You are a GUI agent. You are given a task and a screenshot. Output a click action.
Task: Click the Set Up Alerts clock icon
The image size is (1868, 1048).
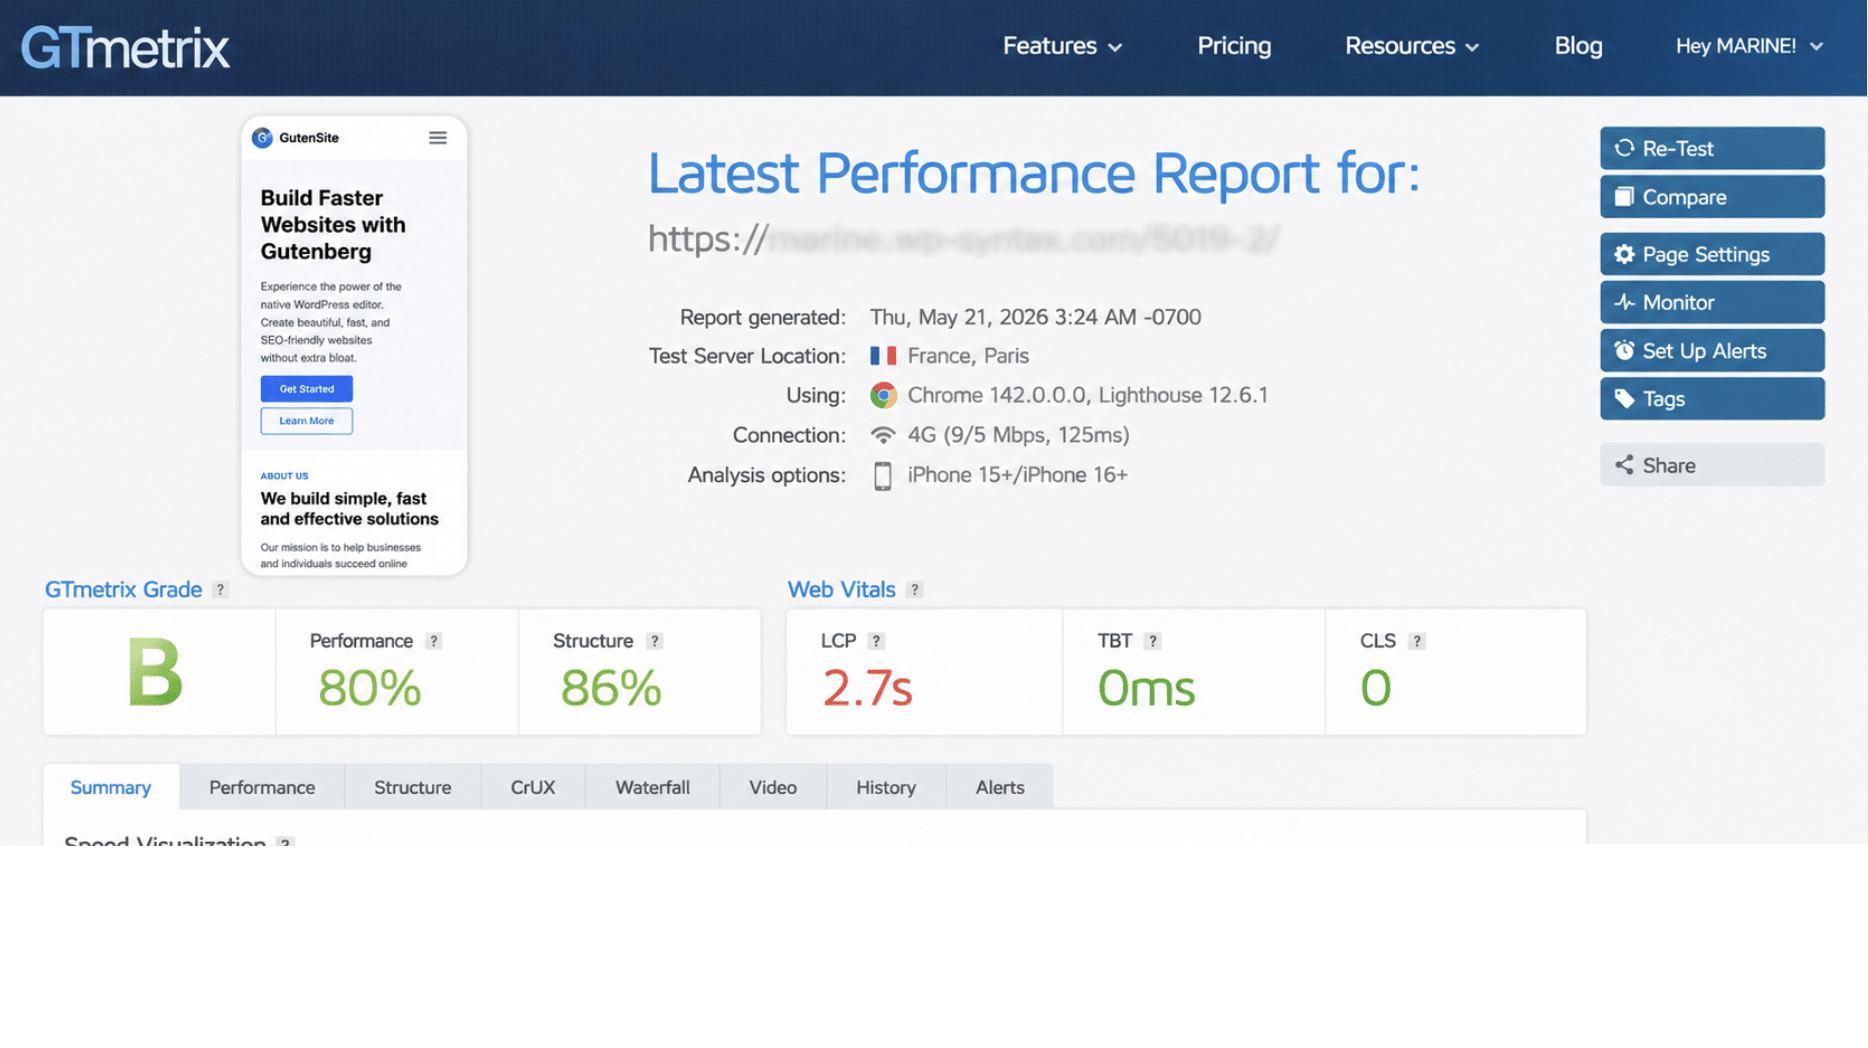(x=1624, y=351)
